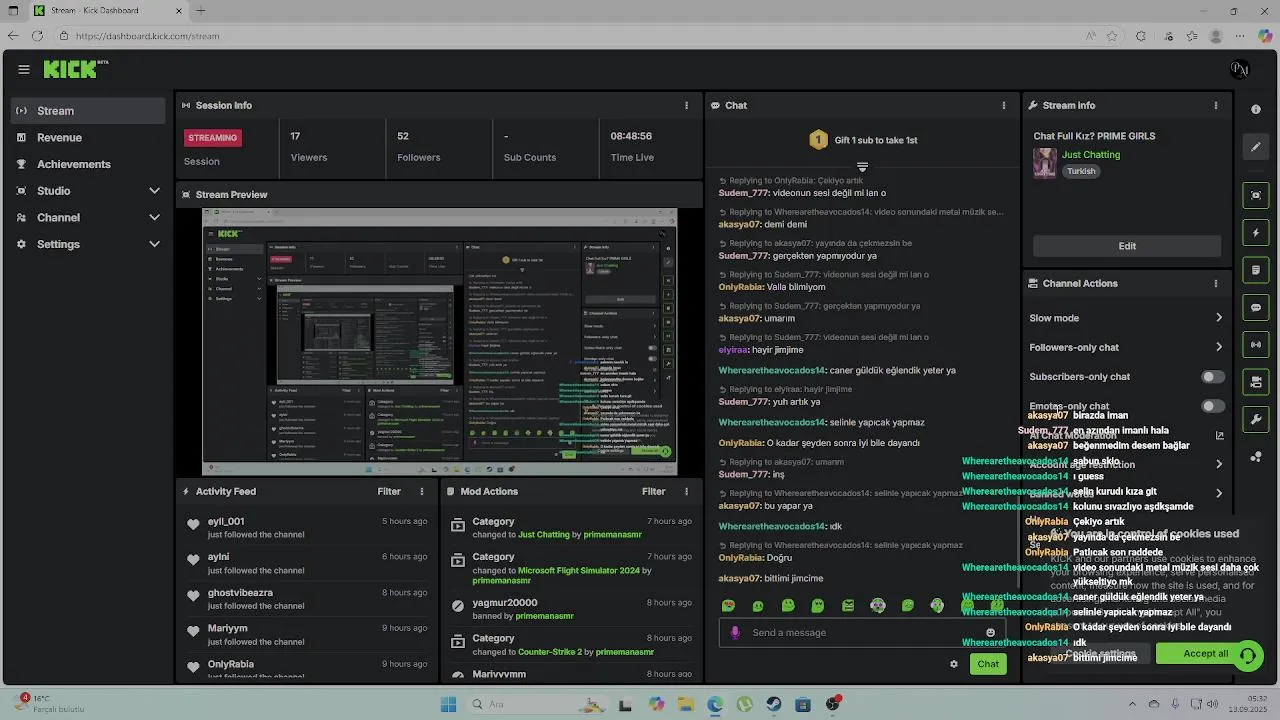Open the Channel Actions panel three-dot menu
The image size is (1280, 720).
click(x=1216, y=283)
